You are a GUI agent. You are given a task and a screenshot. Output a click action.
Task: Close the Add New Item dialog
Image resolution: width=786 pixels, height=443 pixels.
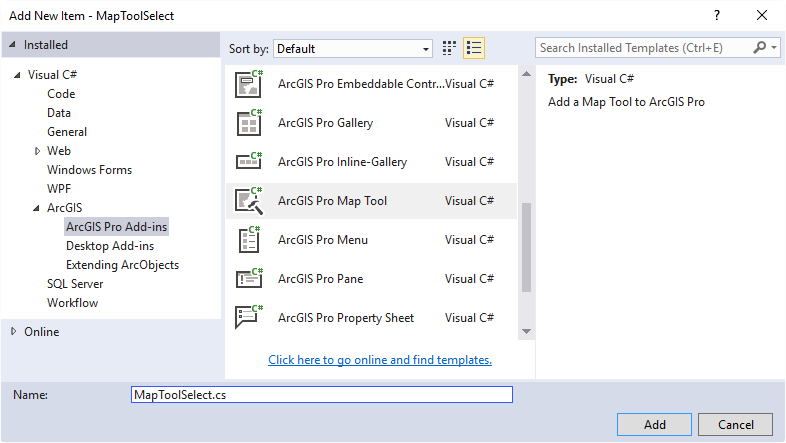(x=761, y=15)
